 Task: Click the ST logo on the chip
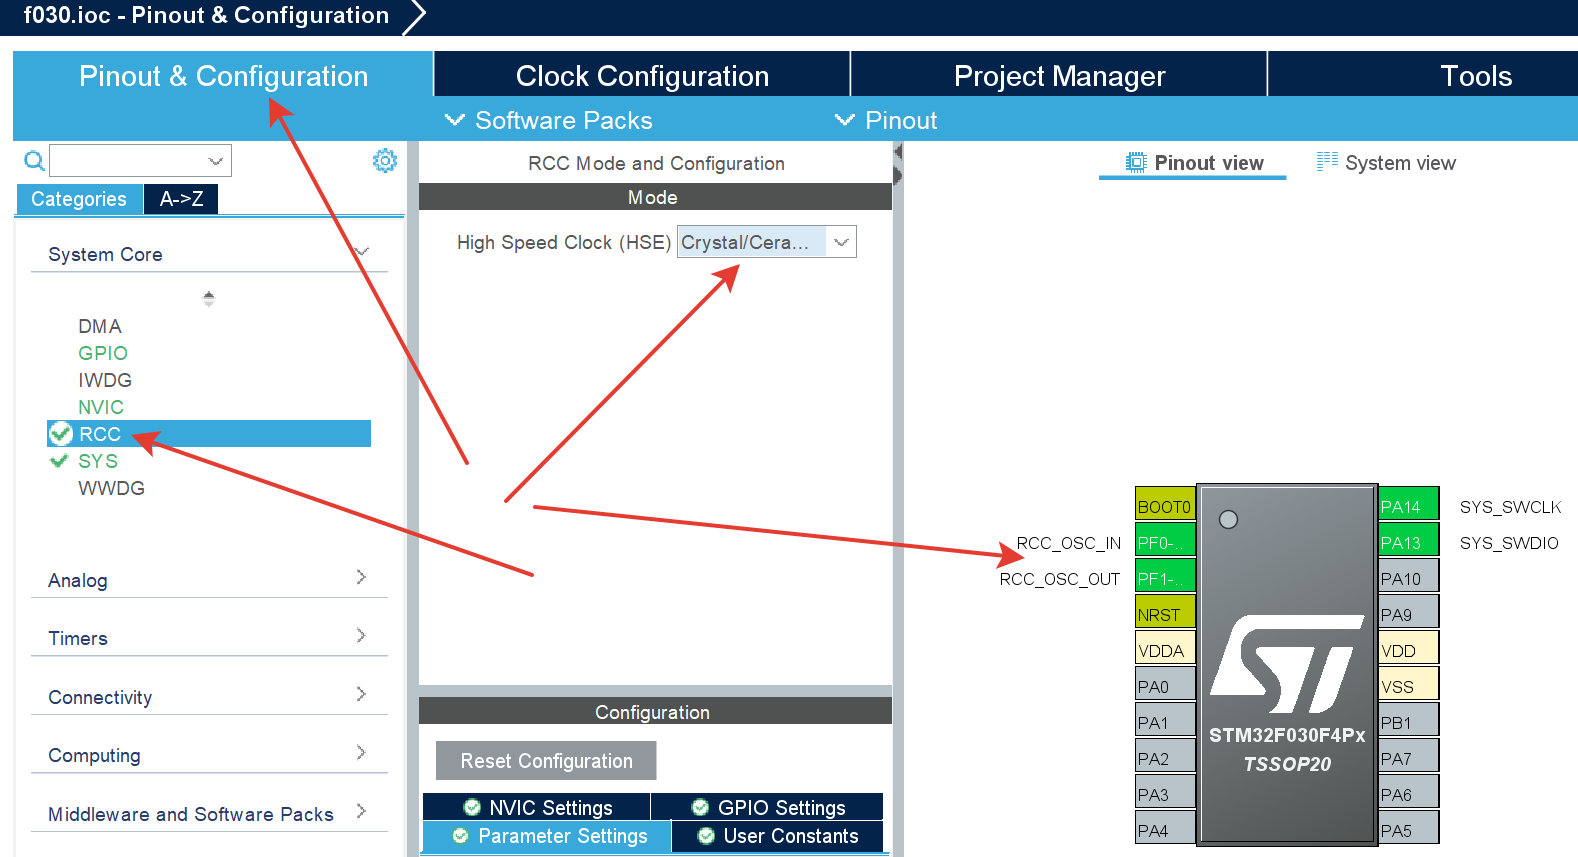coord(1287,663)
